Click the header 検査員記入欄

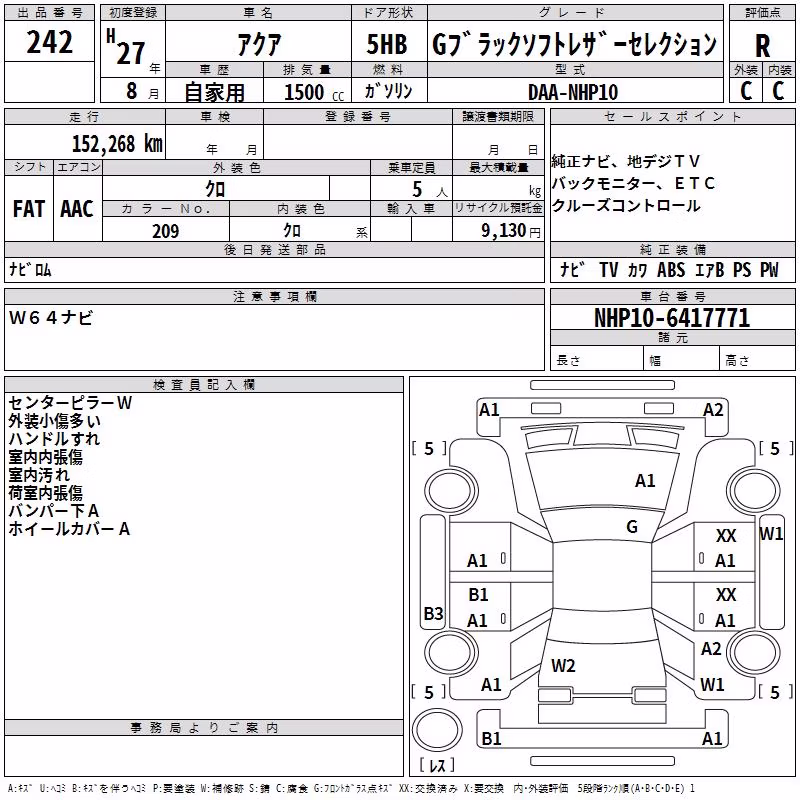204,385
